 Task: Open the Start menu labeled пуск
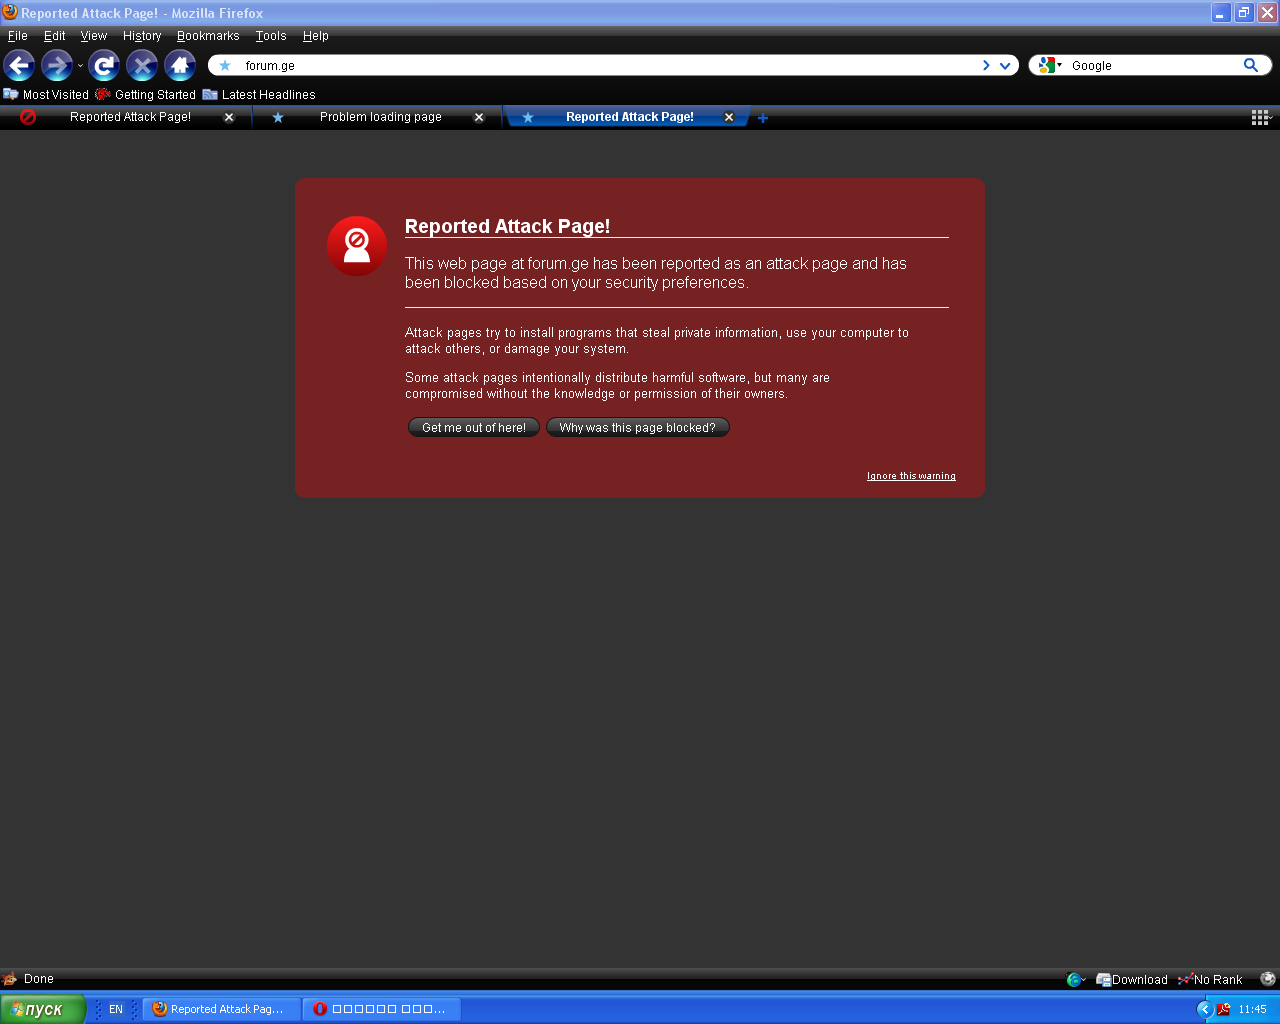click(x=43, y=1009)
